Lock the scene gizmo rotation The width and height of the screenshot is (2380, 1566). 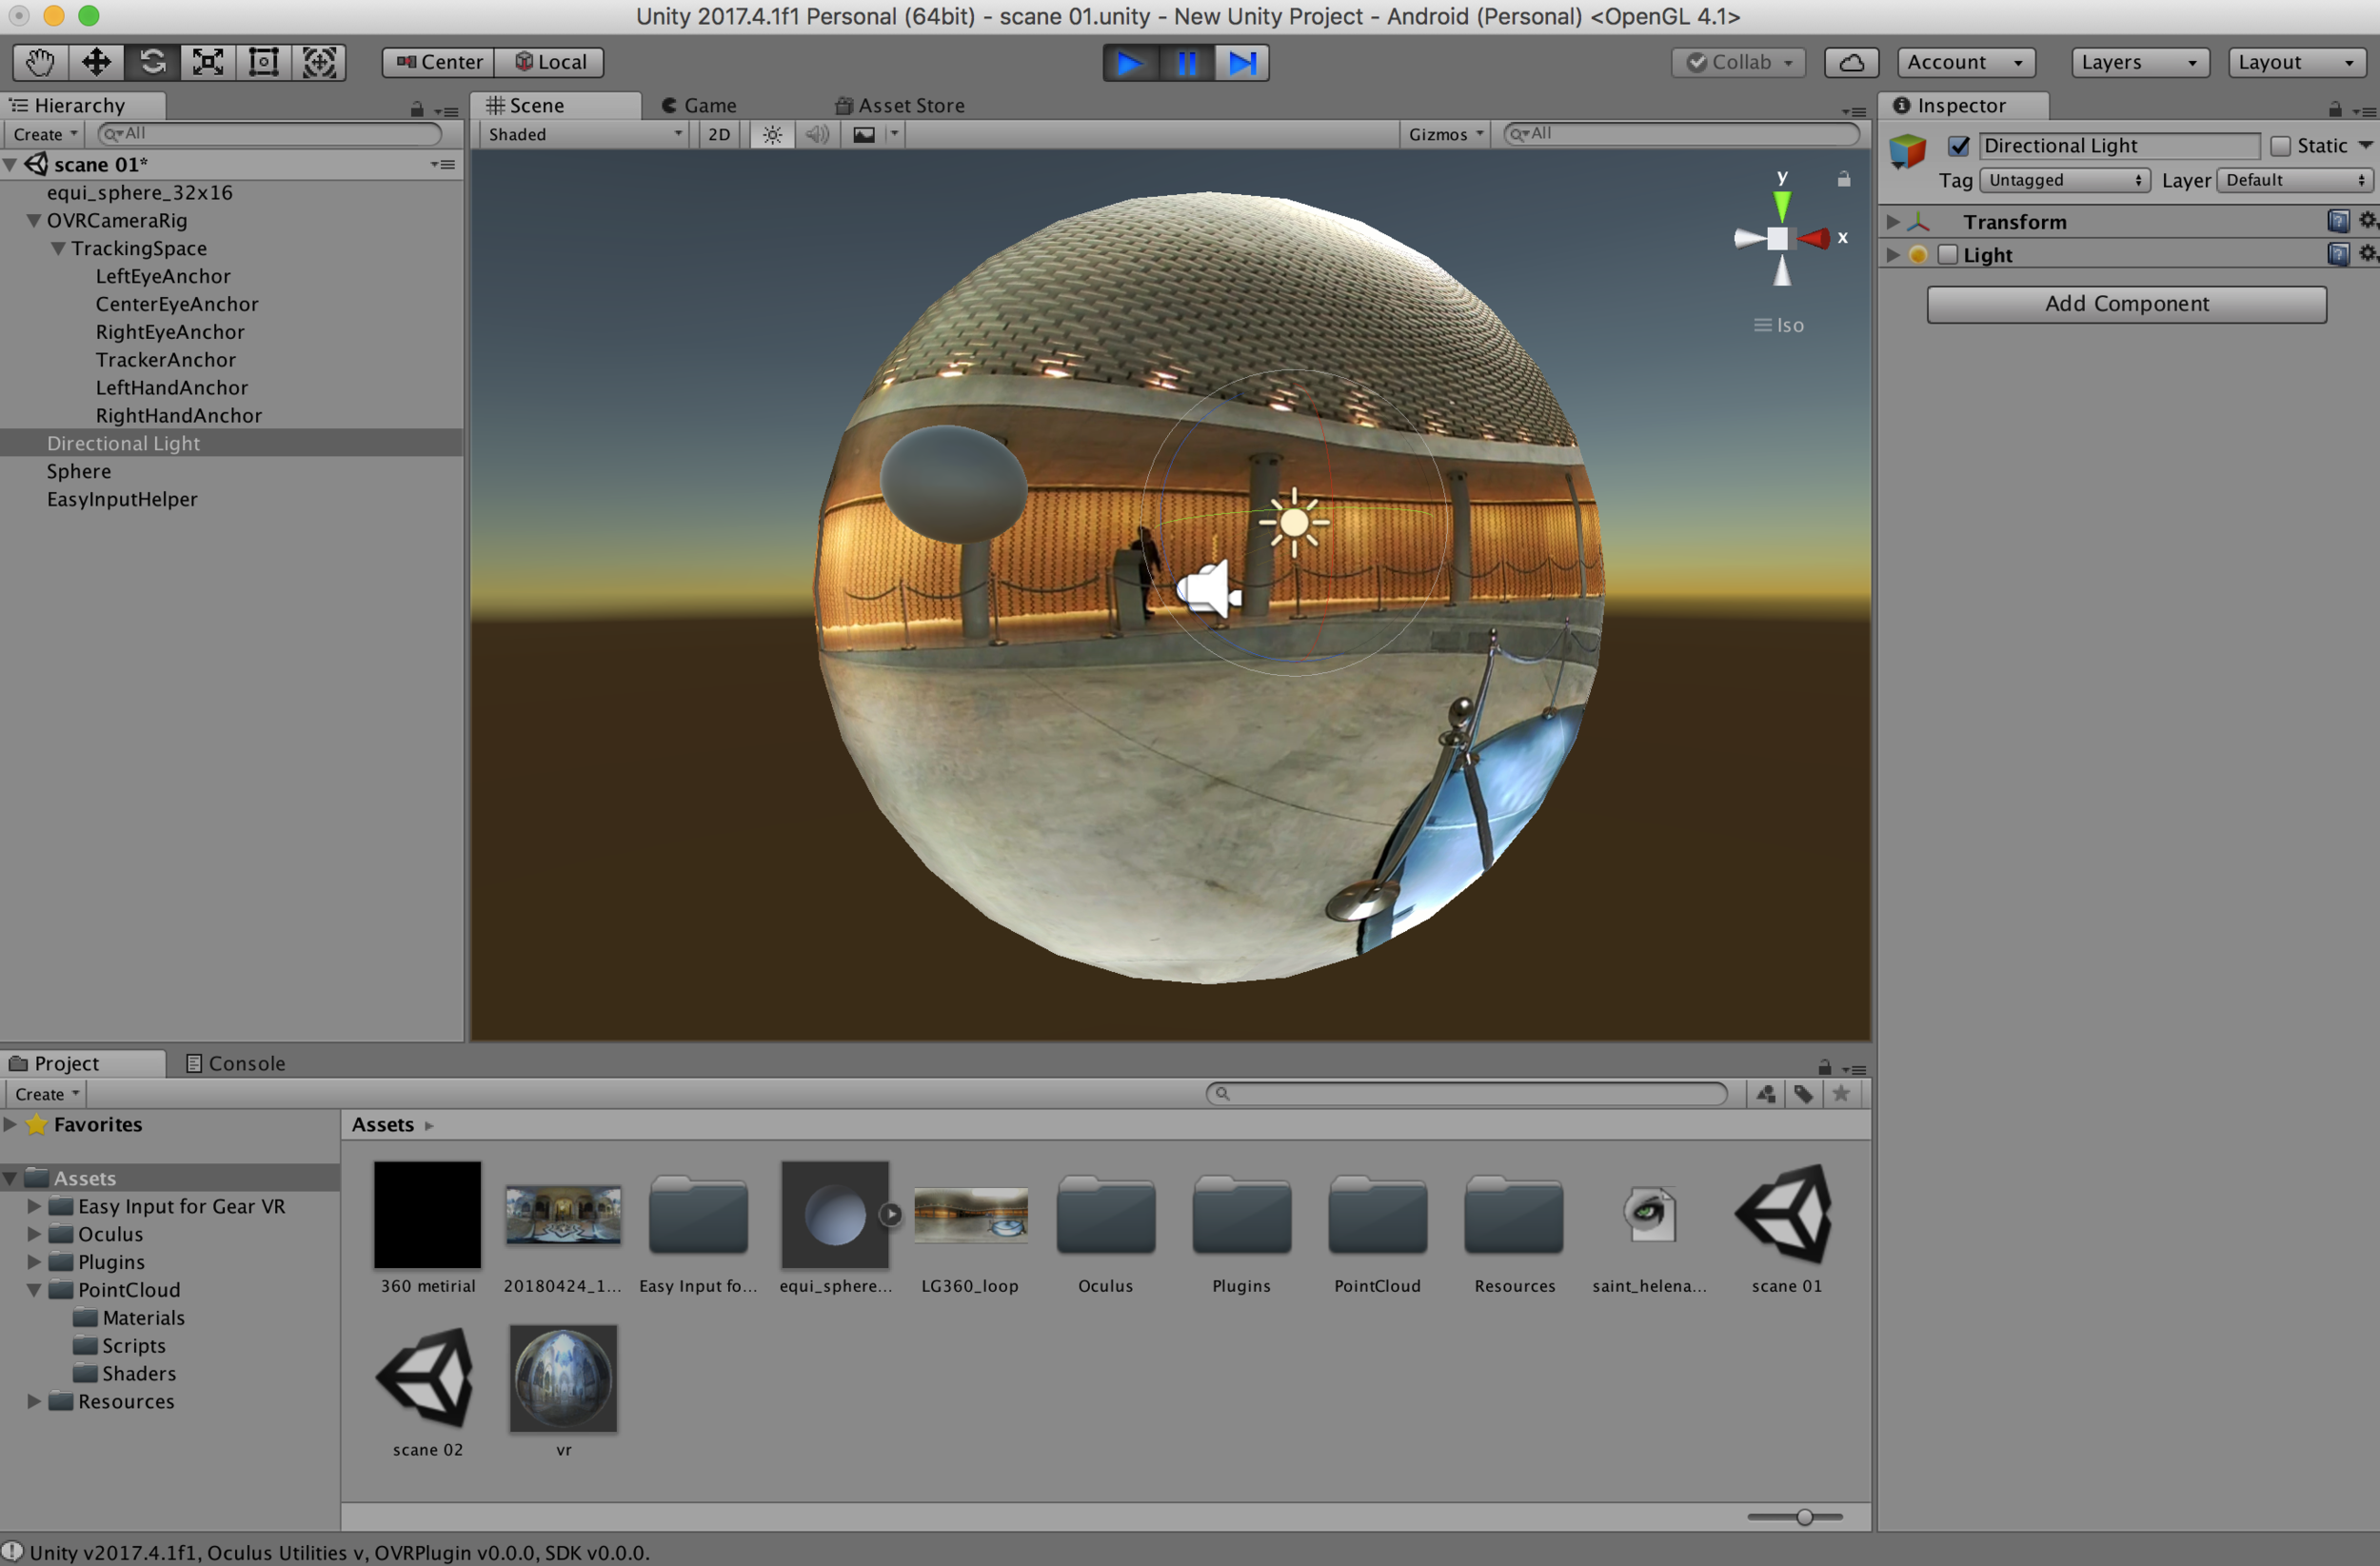[x=1844, y=179]
